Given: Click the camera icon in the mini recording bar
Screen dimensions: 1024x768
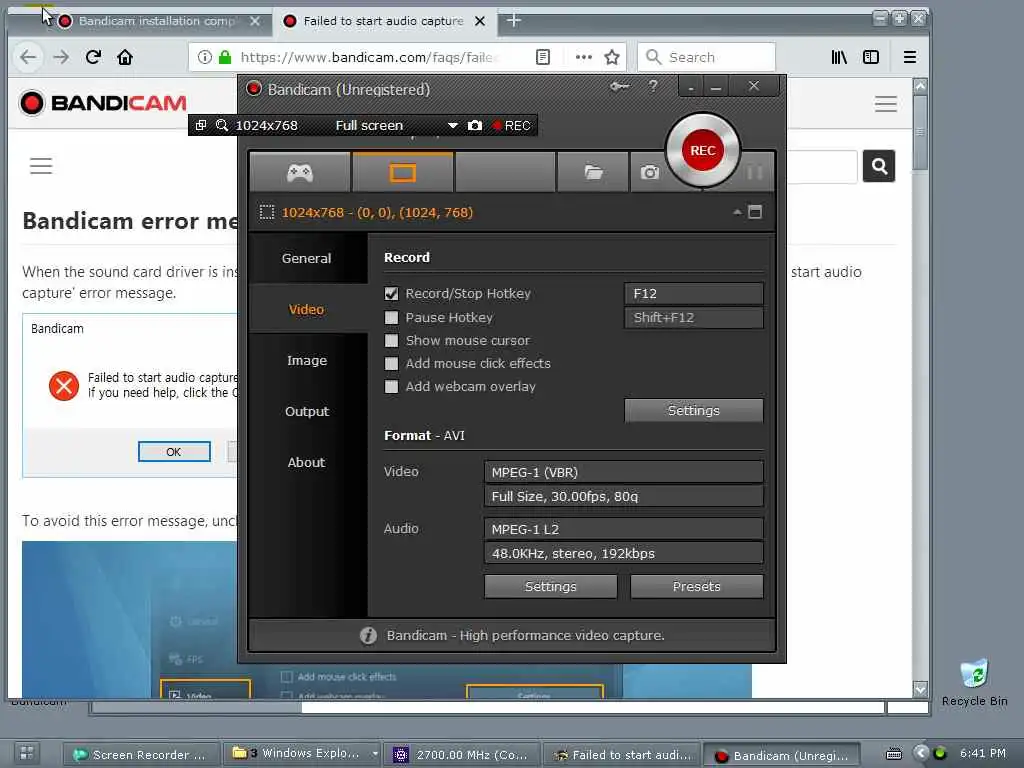Looking at the screenshot, I should tap(475, 125).
